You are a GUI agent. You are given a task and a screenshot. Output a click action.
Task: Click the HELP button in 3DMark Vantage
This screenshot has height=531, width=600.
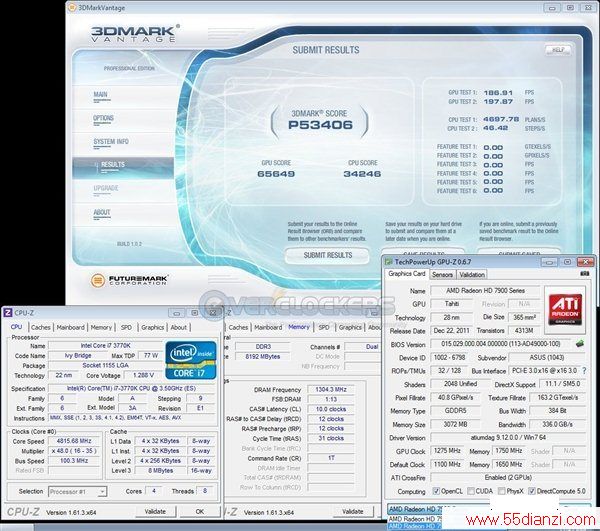point(558,50)
